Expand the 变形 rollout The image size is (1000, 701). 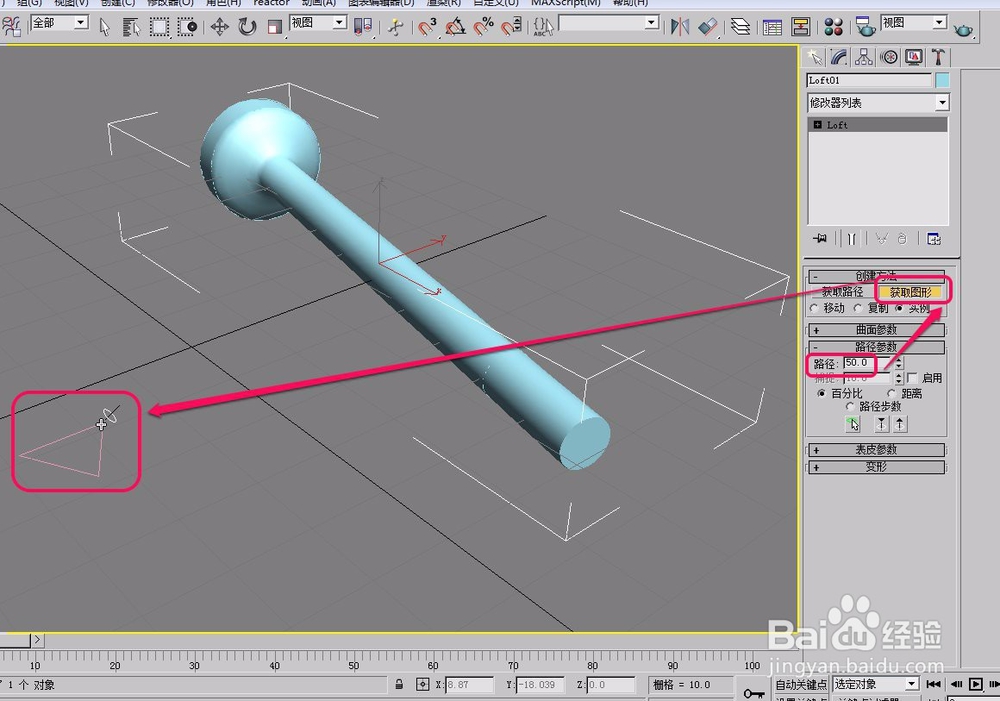(x=876, y=467)
